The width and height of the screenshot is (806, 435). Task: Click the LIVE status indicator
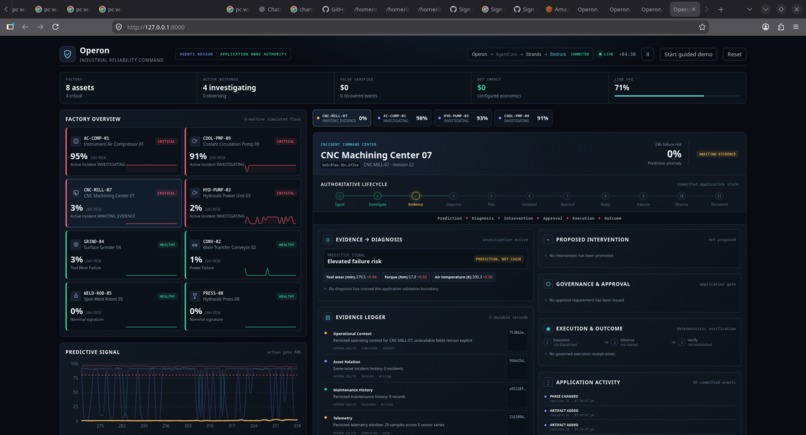click(x=606, y=54)
